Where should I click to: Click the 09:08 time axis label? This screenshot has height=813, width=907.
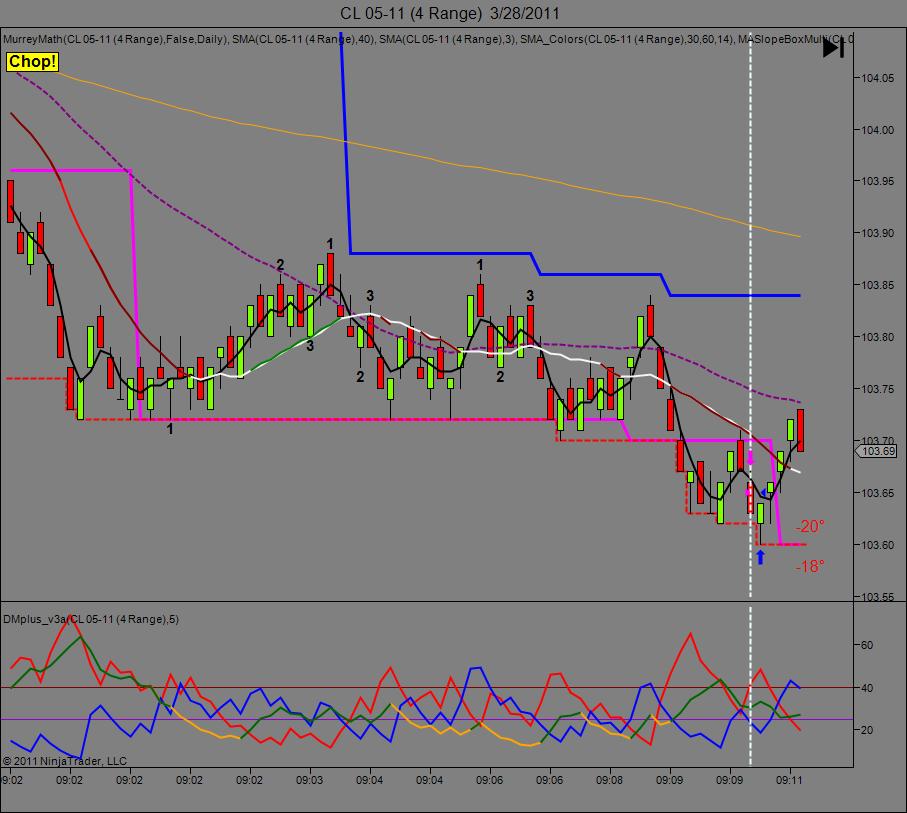pos(609,780)
